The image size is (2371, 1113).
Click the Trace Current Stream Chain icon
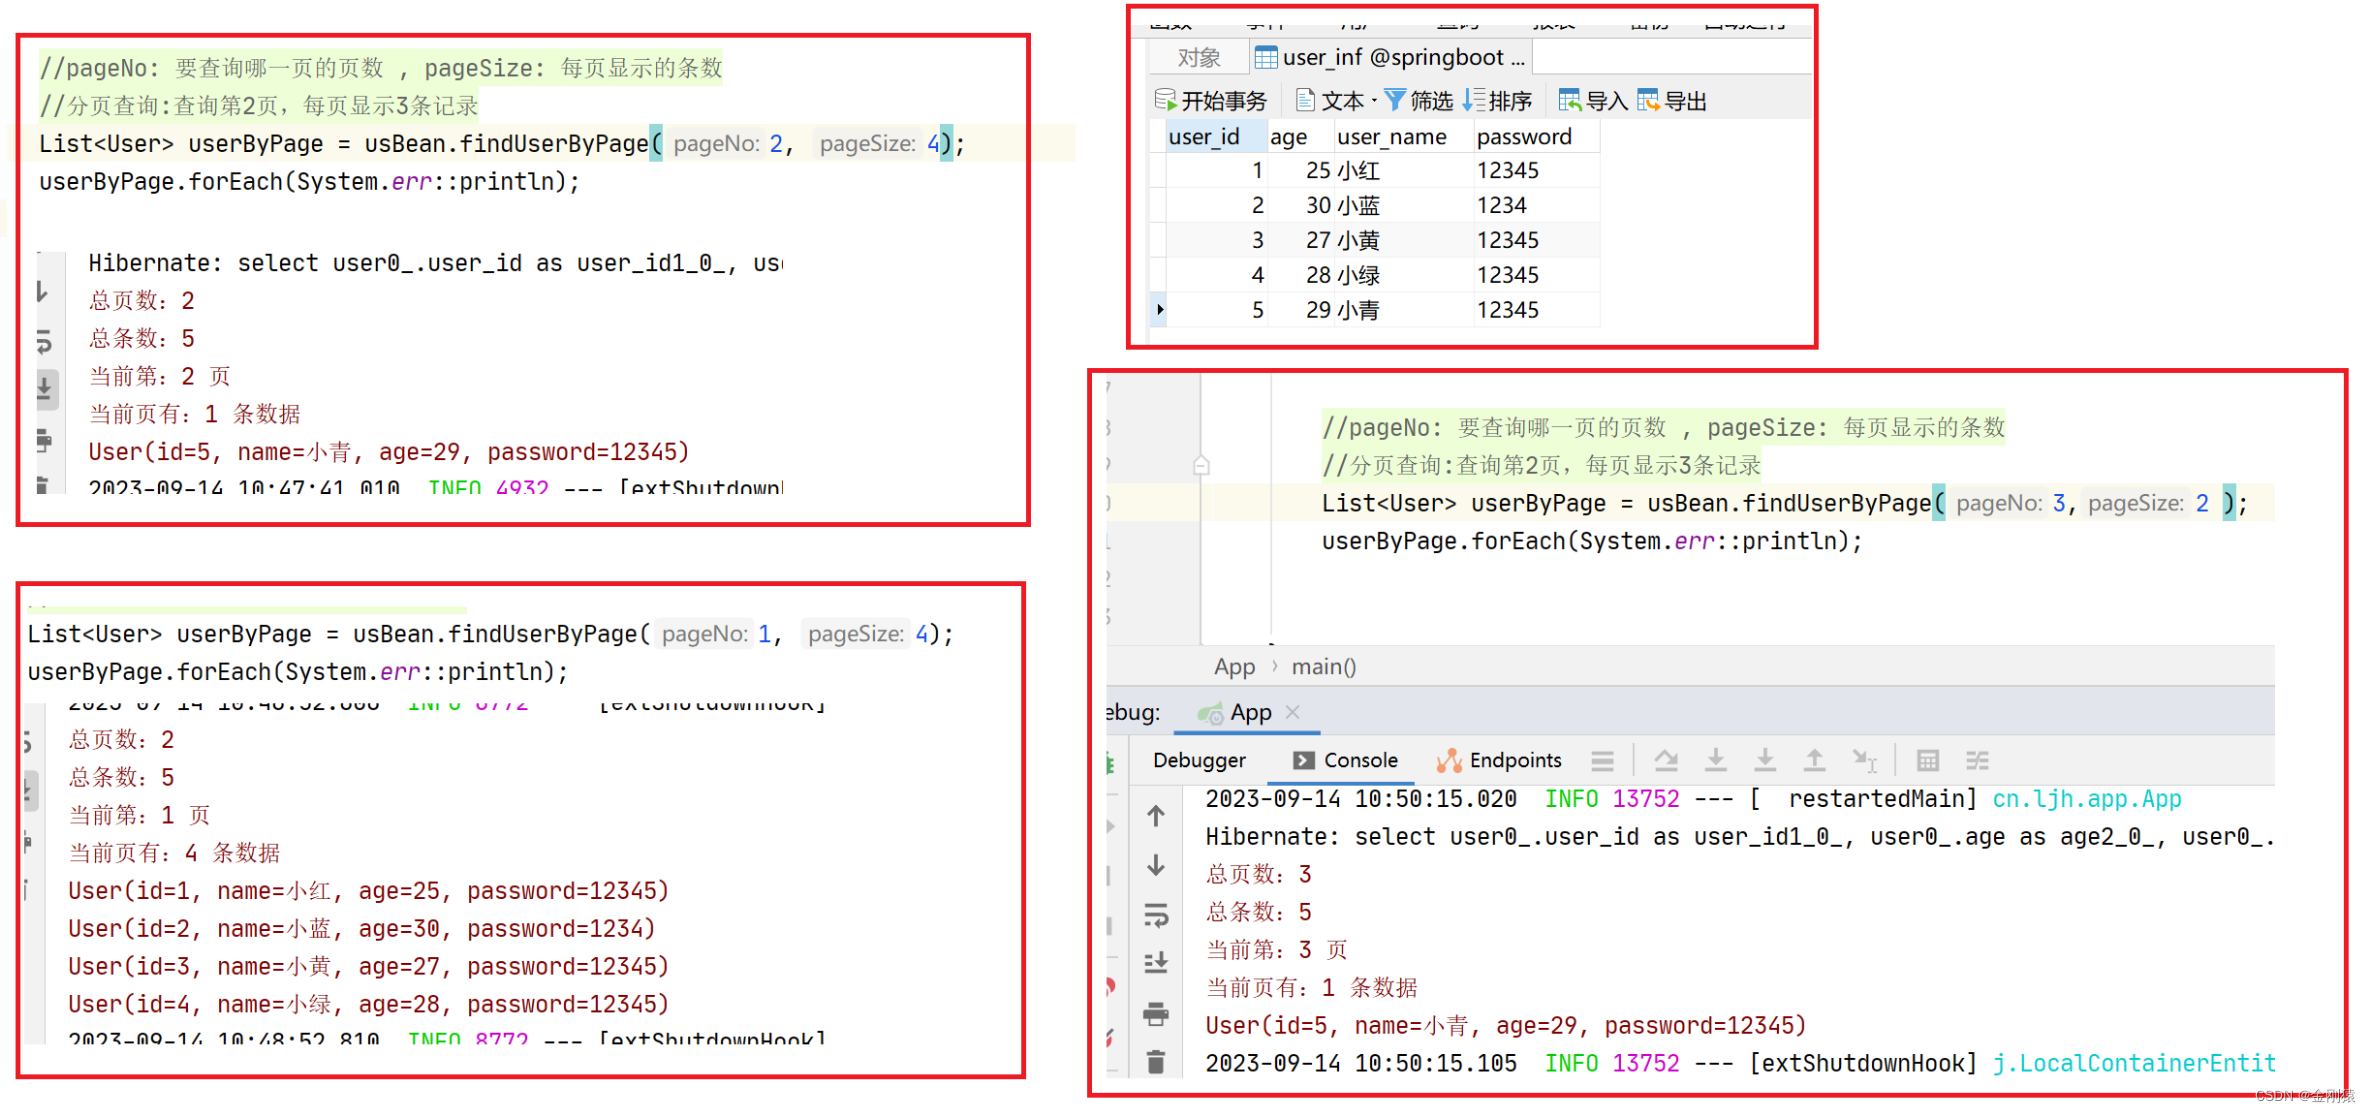(1977, 762)
